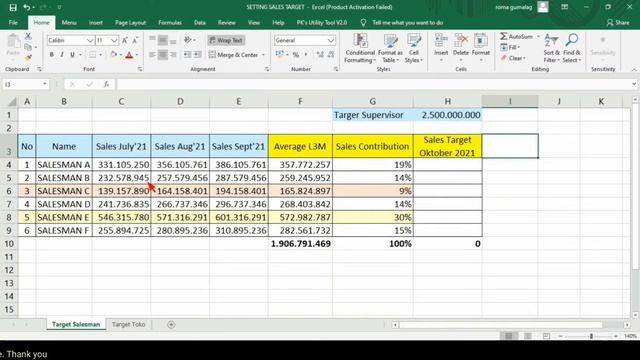The height and width of the screenshot is (360, 640).
Task: Toggle Align Left
Action: 152,55
